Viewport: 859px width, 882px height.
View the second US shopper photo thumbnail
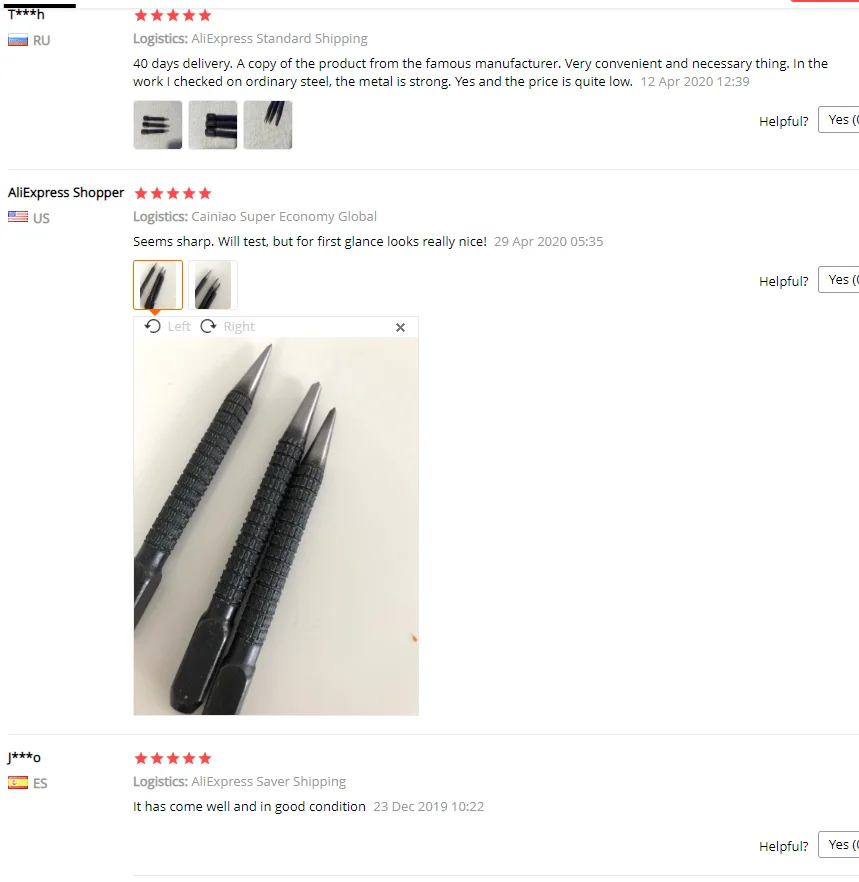(x=213, y=285)
